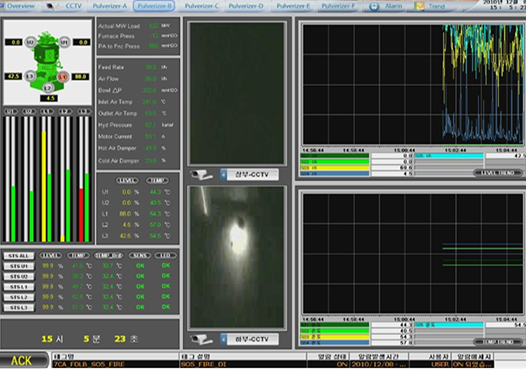Click the camera icon beside CCTV tab
526x369 pixels.
point(50,6)
